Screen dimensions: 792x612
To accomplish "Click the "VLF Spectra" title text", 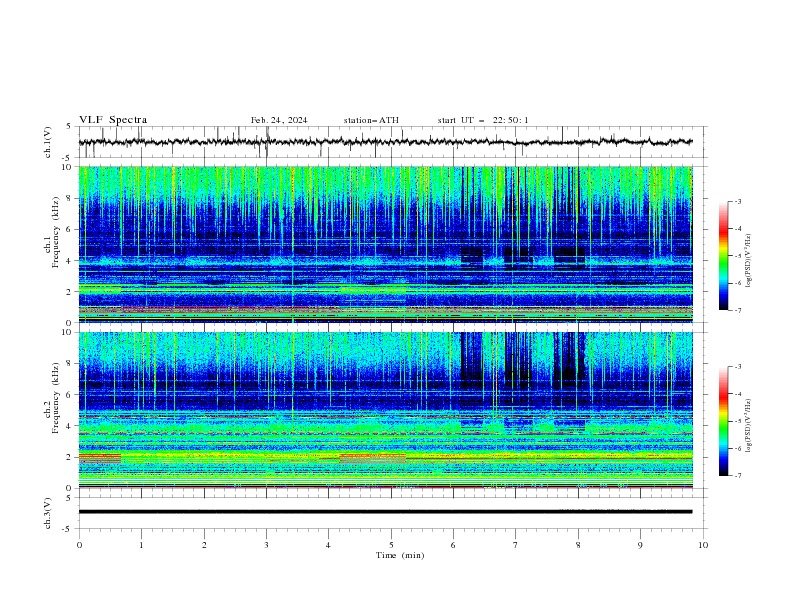I will pyautogui.click(x=113, y=120).
